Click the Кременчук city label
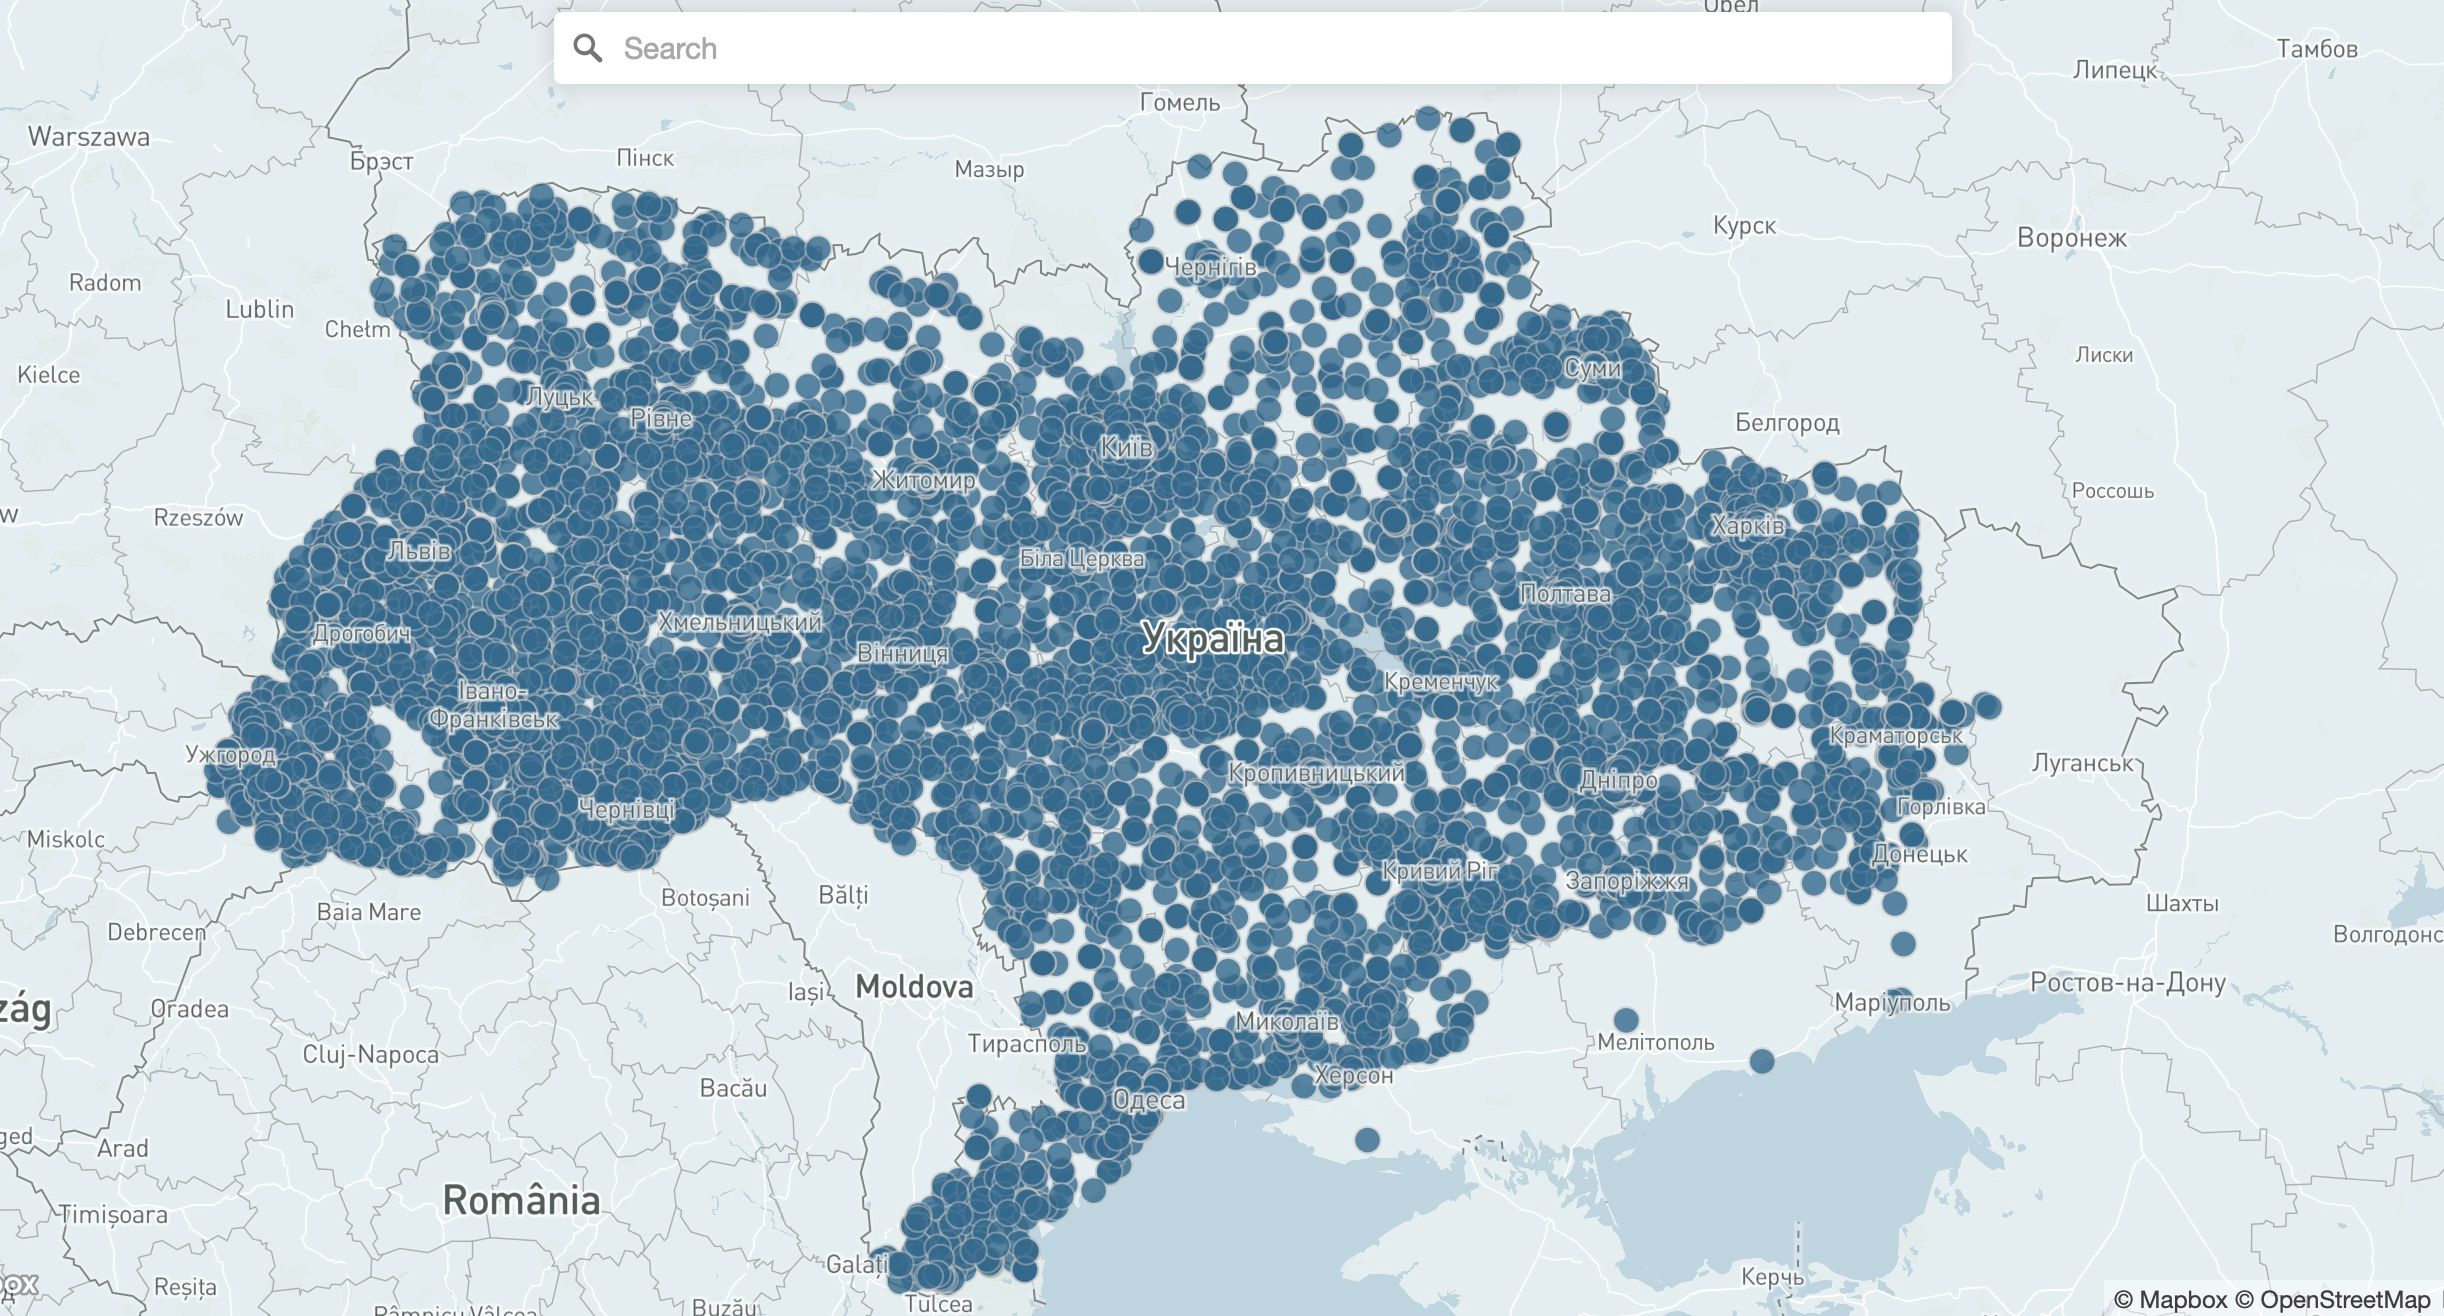 pos(1442,682)
